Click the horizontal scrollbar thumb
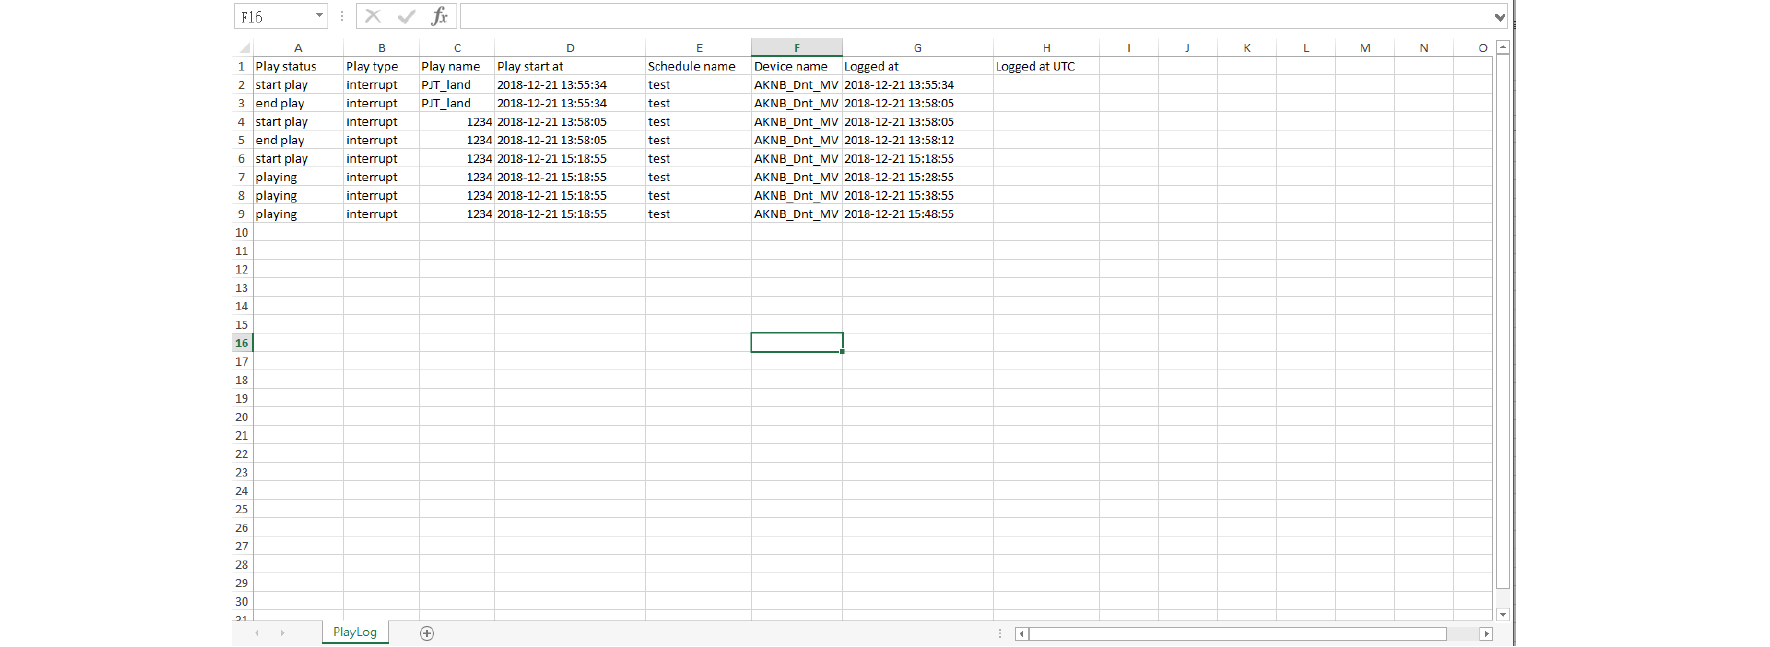Viewport: 1770px width, 647px height. click(1237, 633)
